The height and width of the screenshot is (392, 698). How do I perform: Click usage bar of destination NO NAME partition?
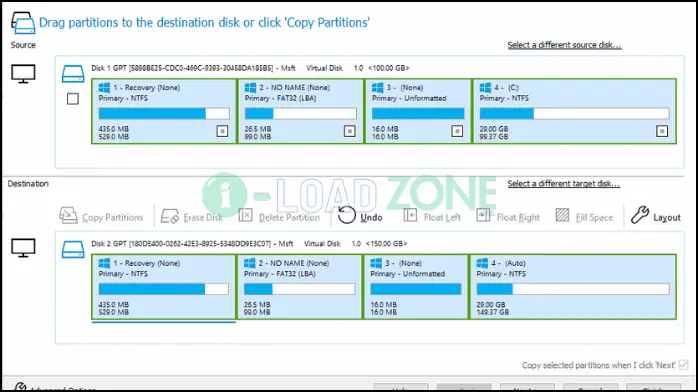(300, 289)
